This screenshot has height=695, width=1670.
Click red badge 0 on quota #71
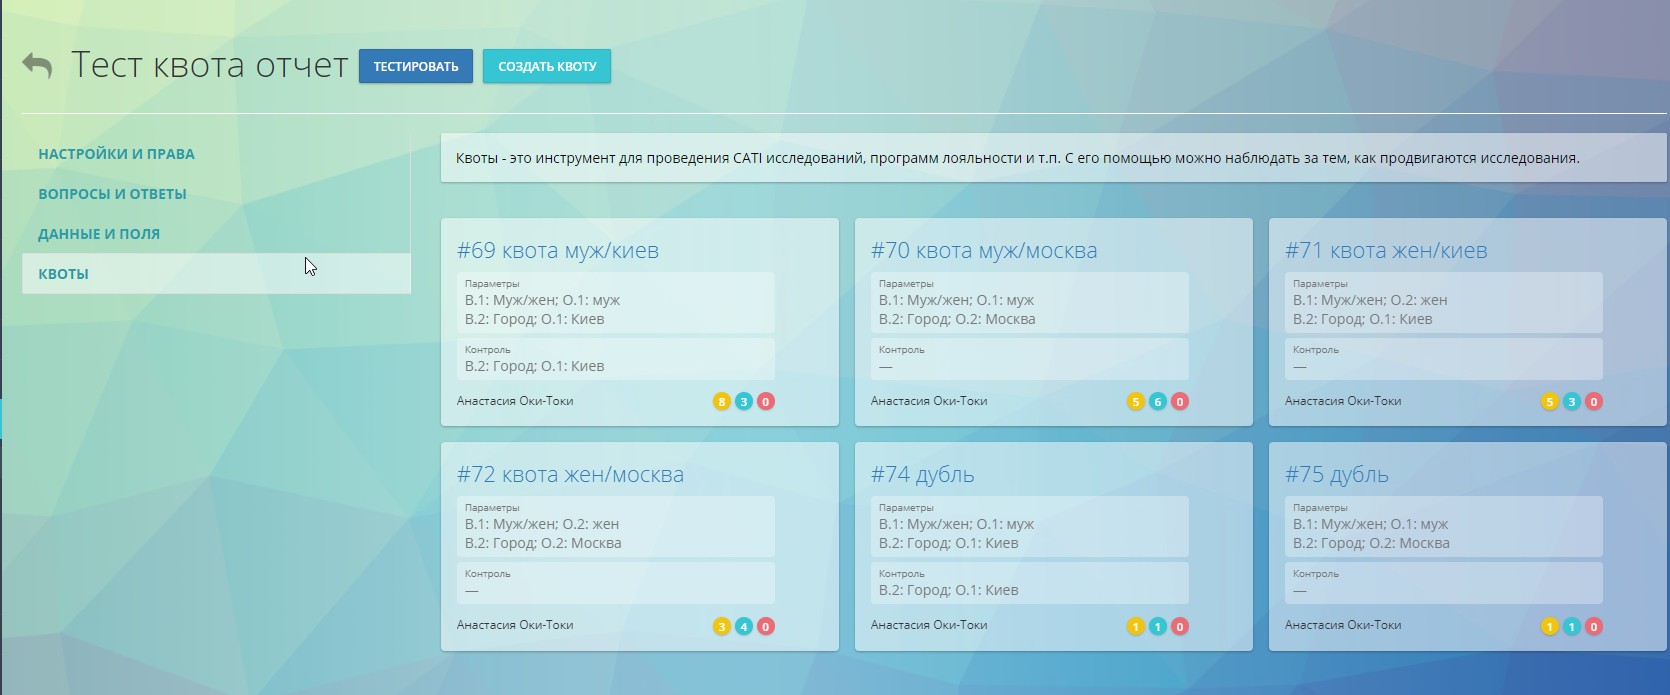pos(1594,402)
